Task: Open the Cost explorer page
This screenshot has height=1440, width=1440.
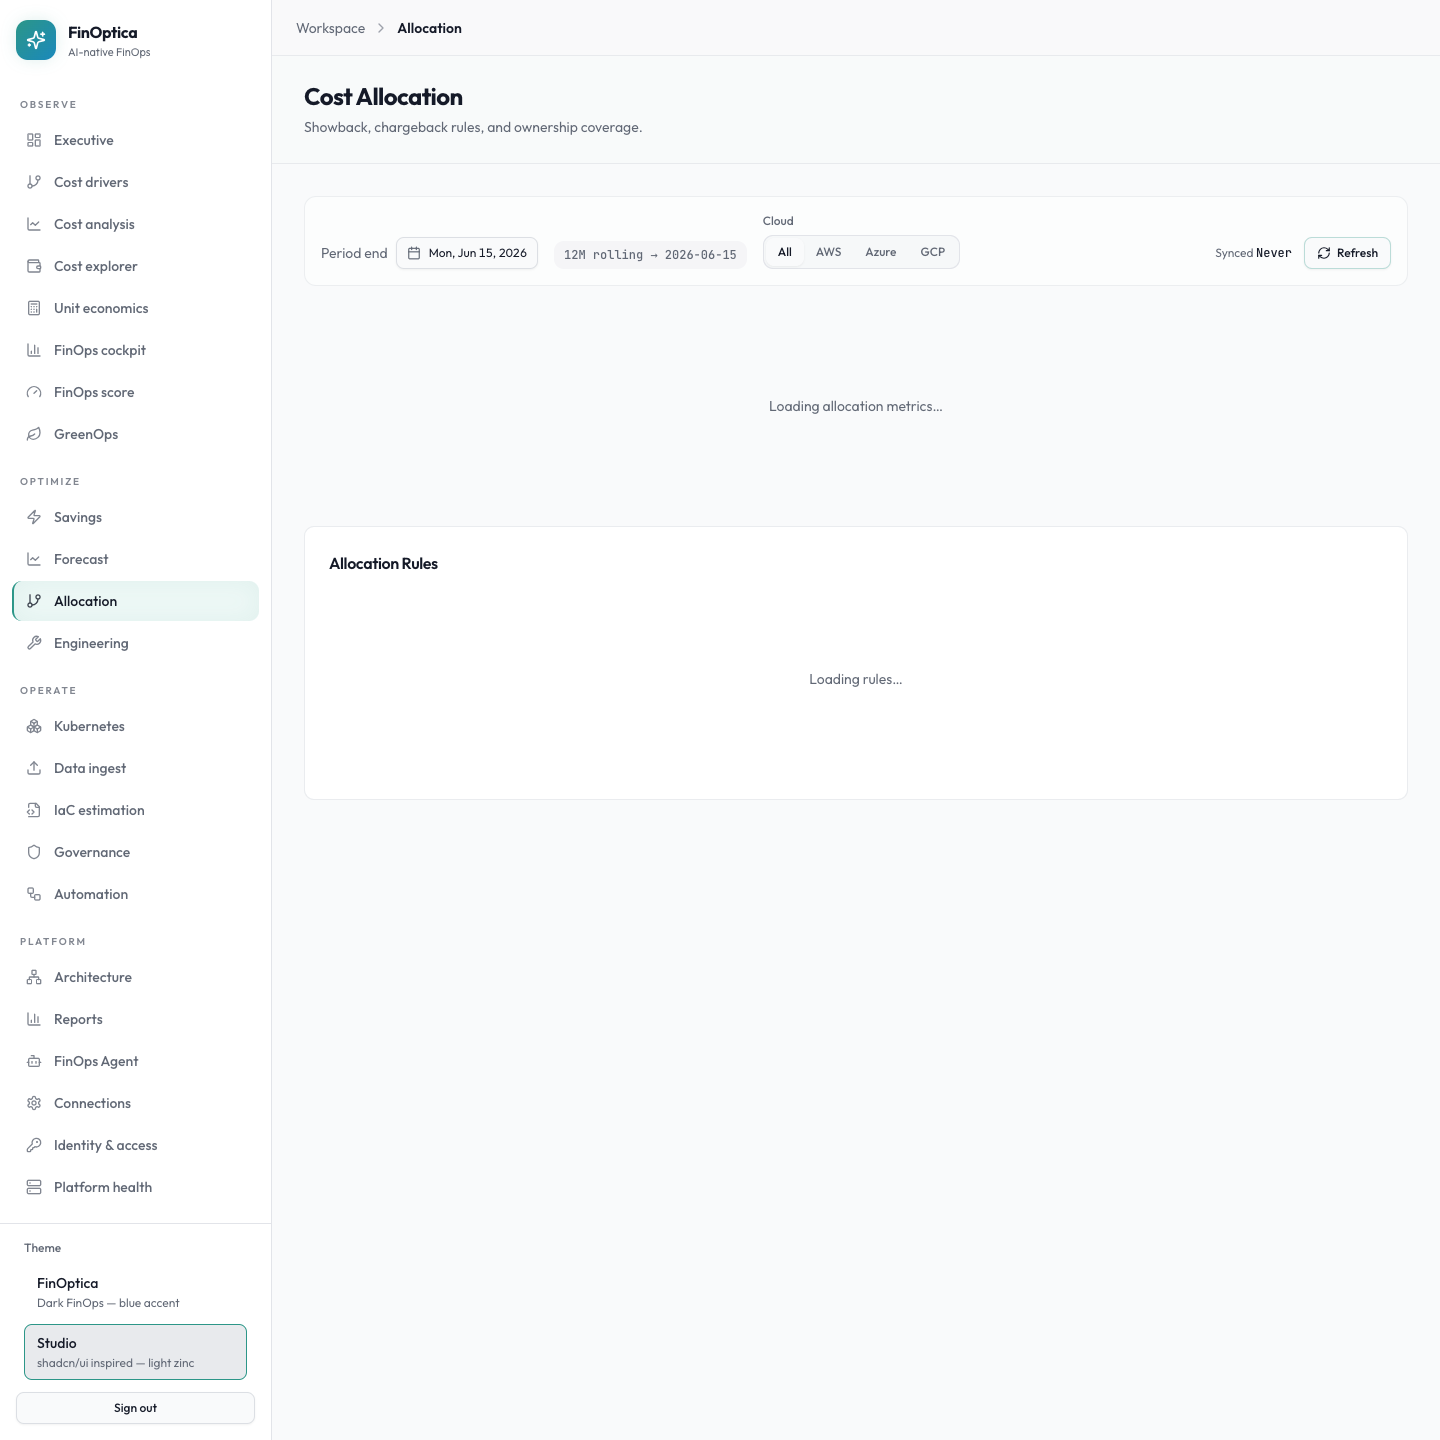Action: 135,266
